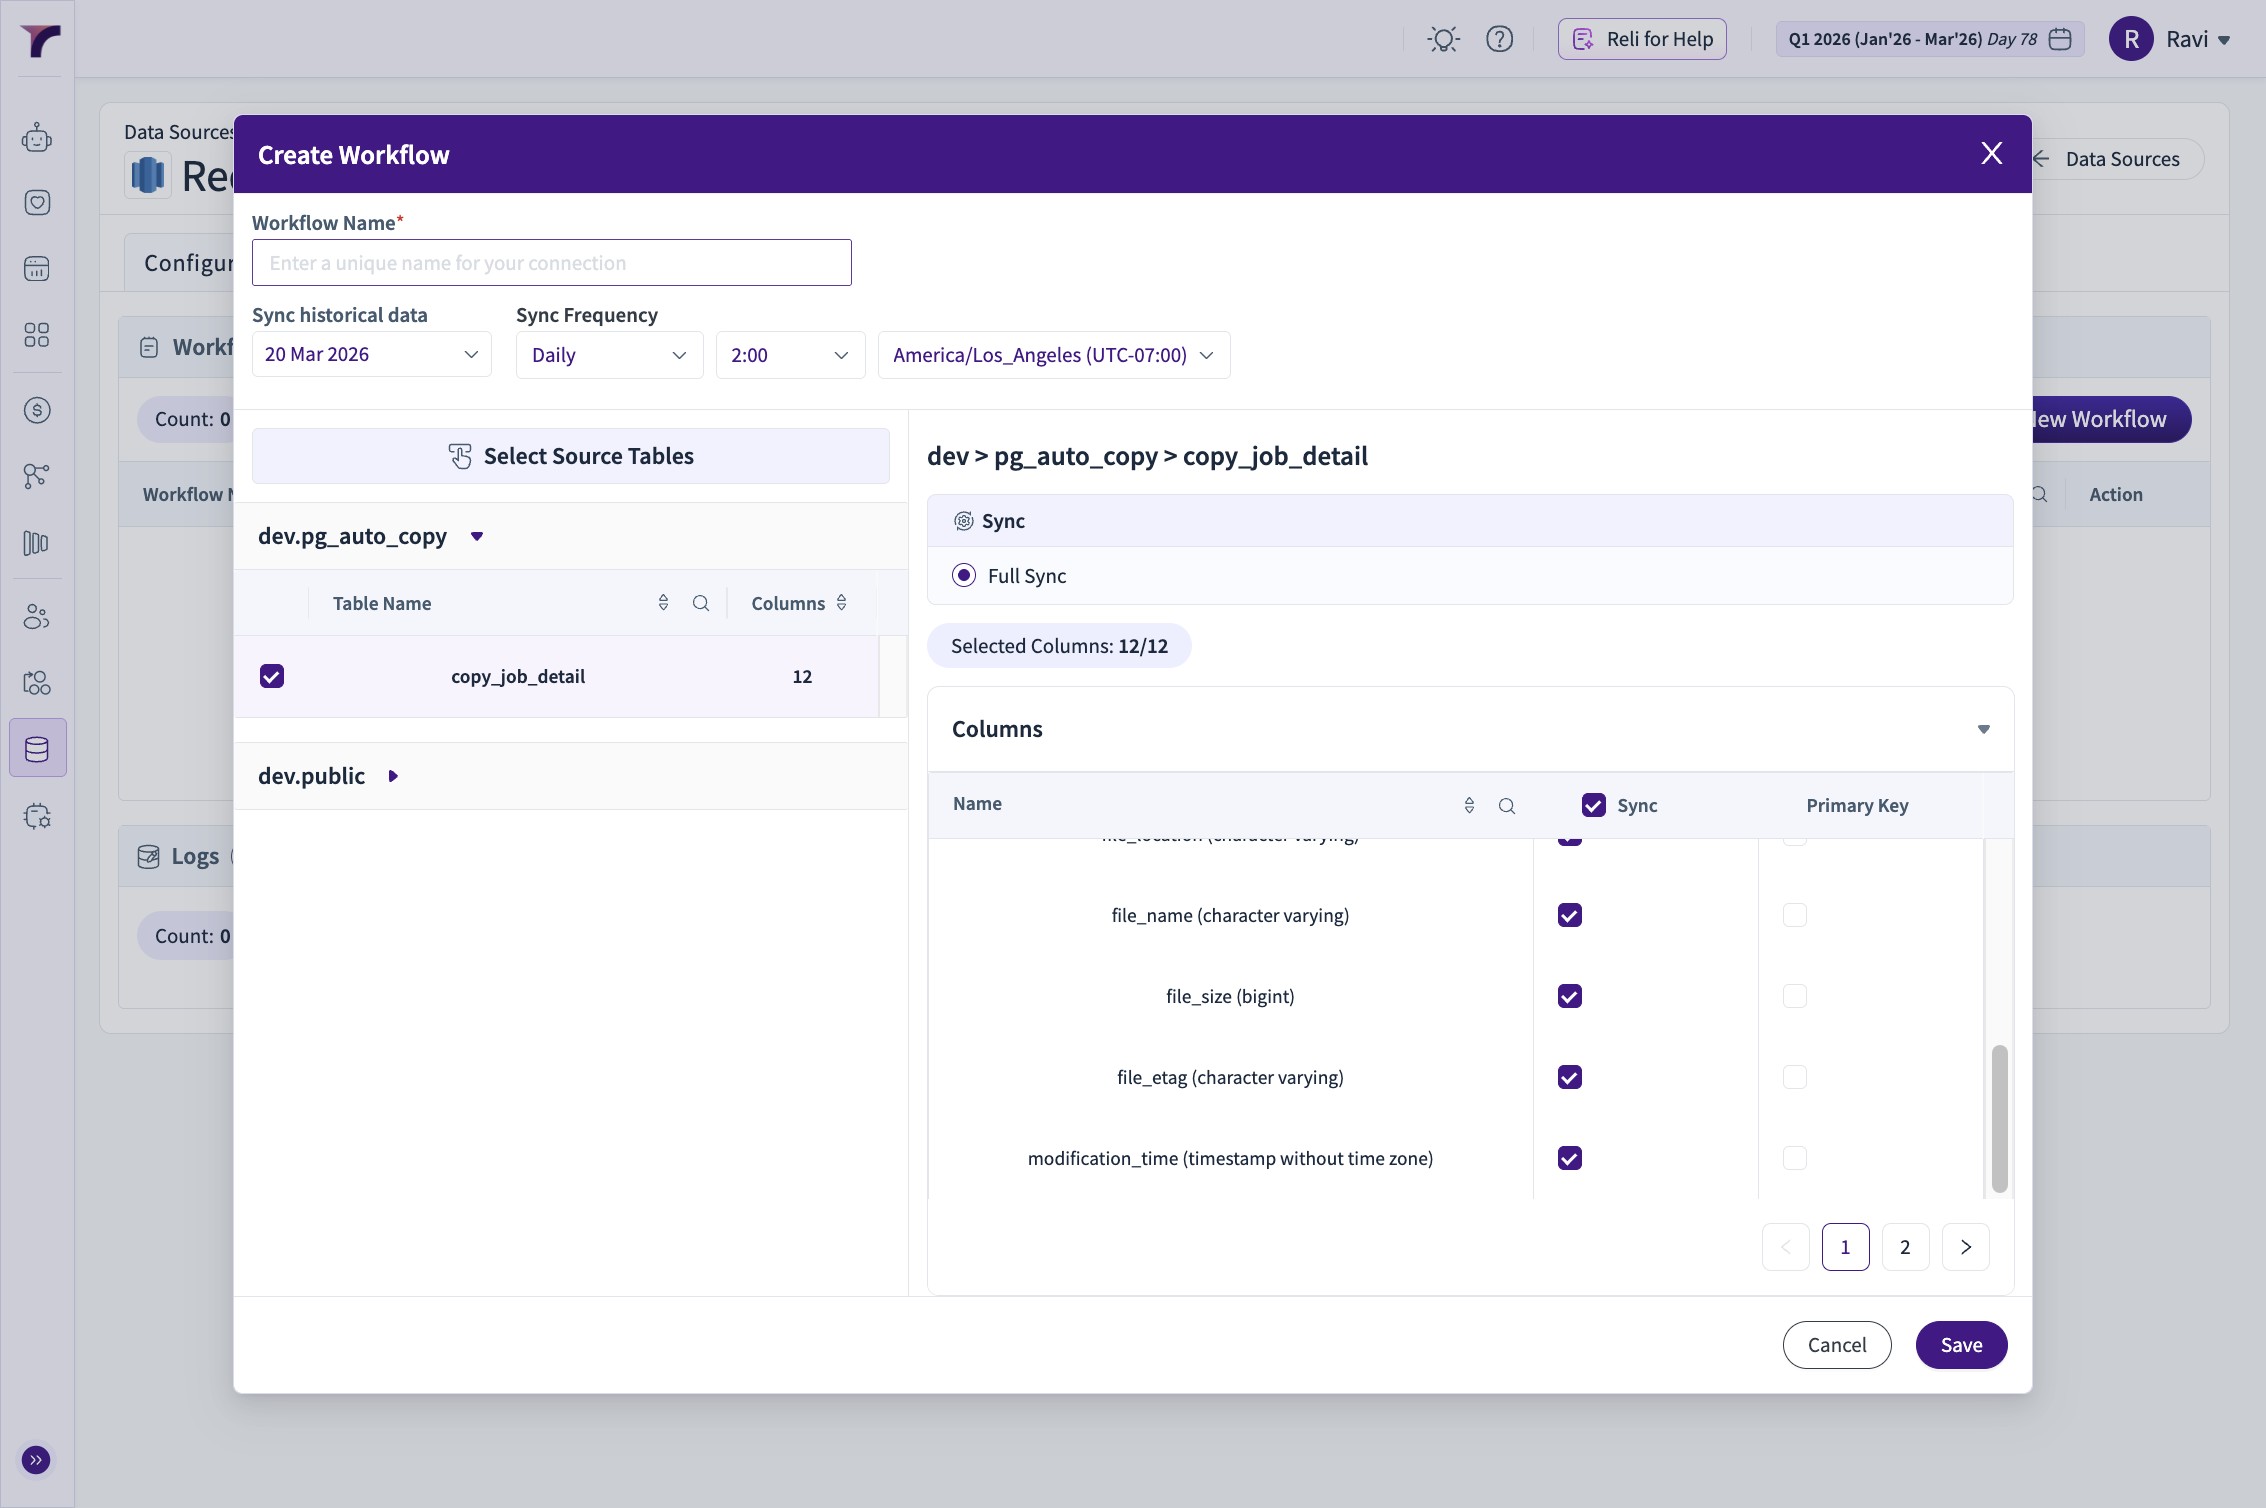
Task: Search column names with magnifier icon
Action: coord(1507,806)
